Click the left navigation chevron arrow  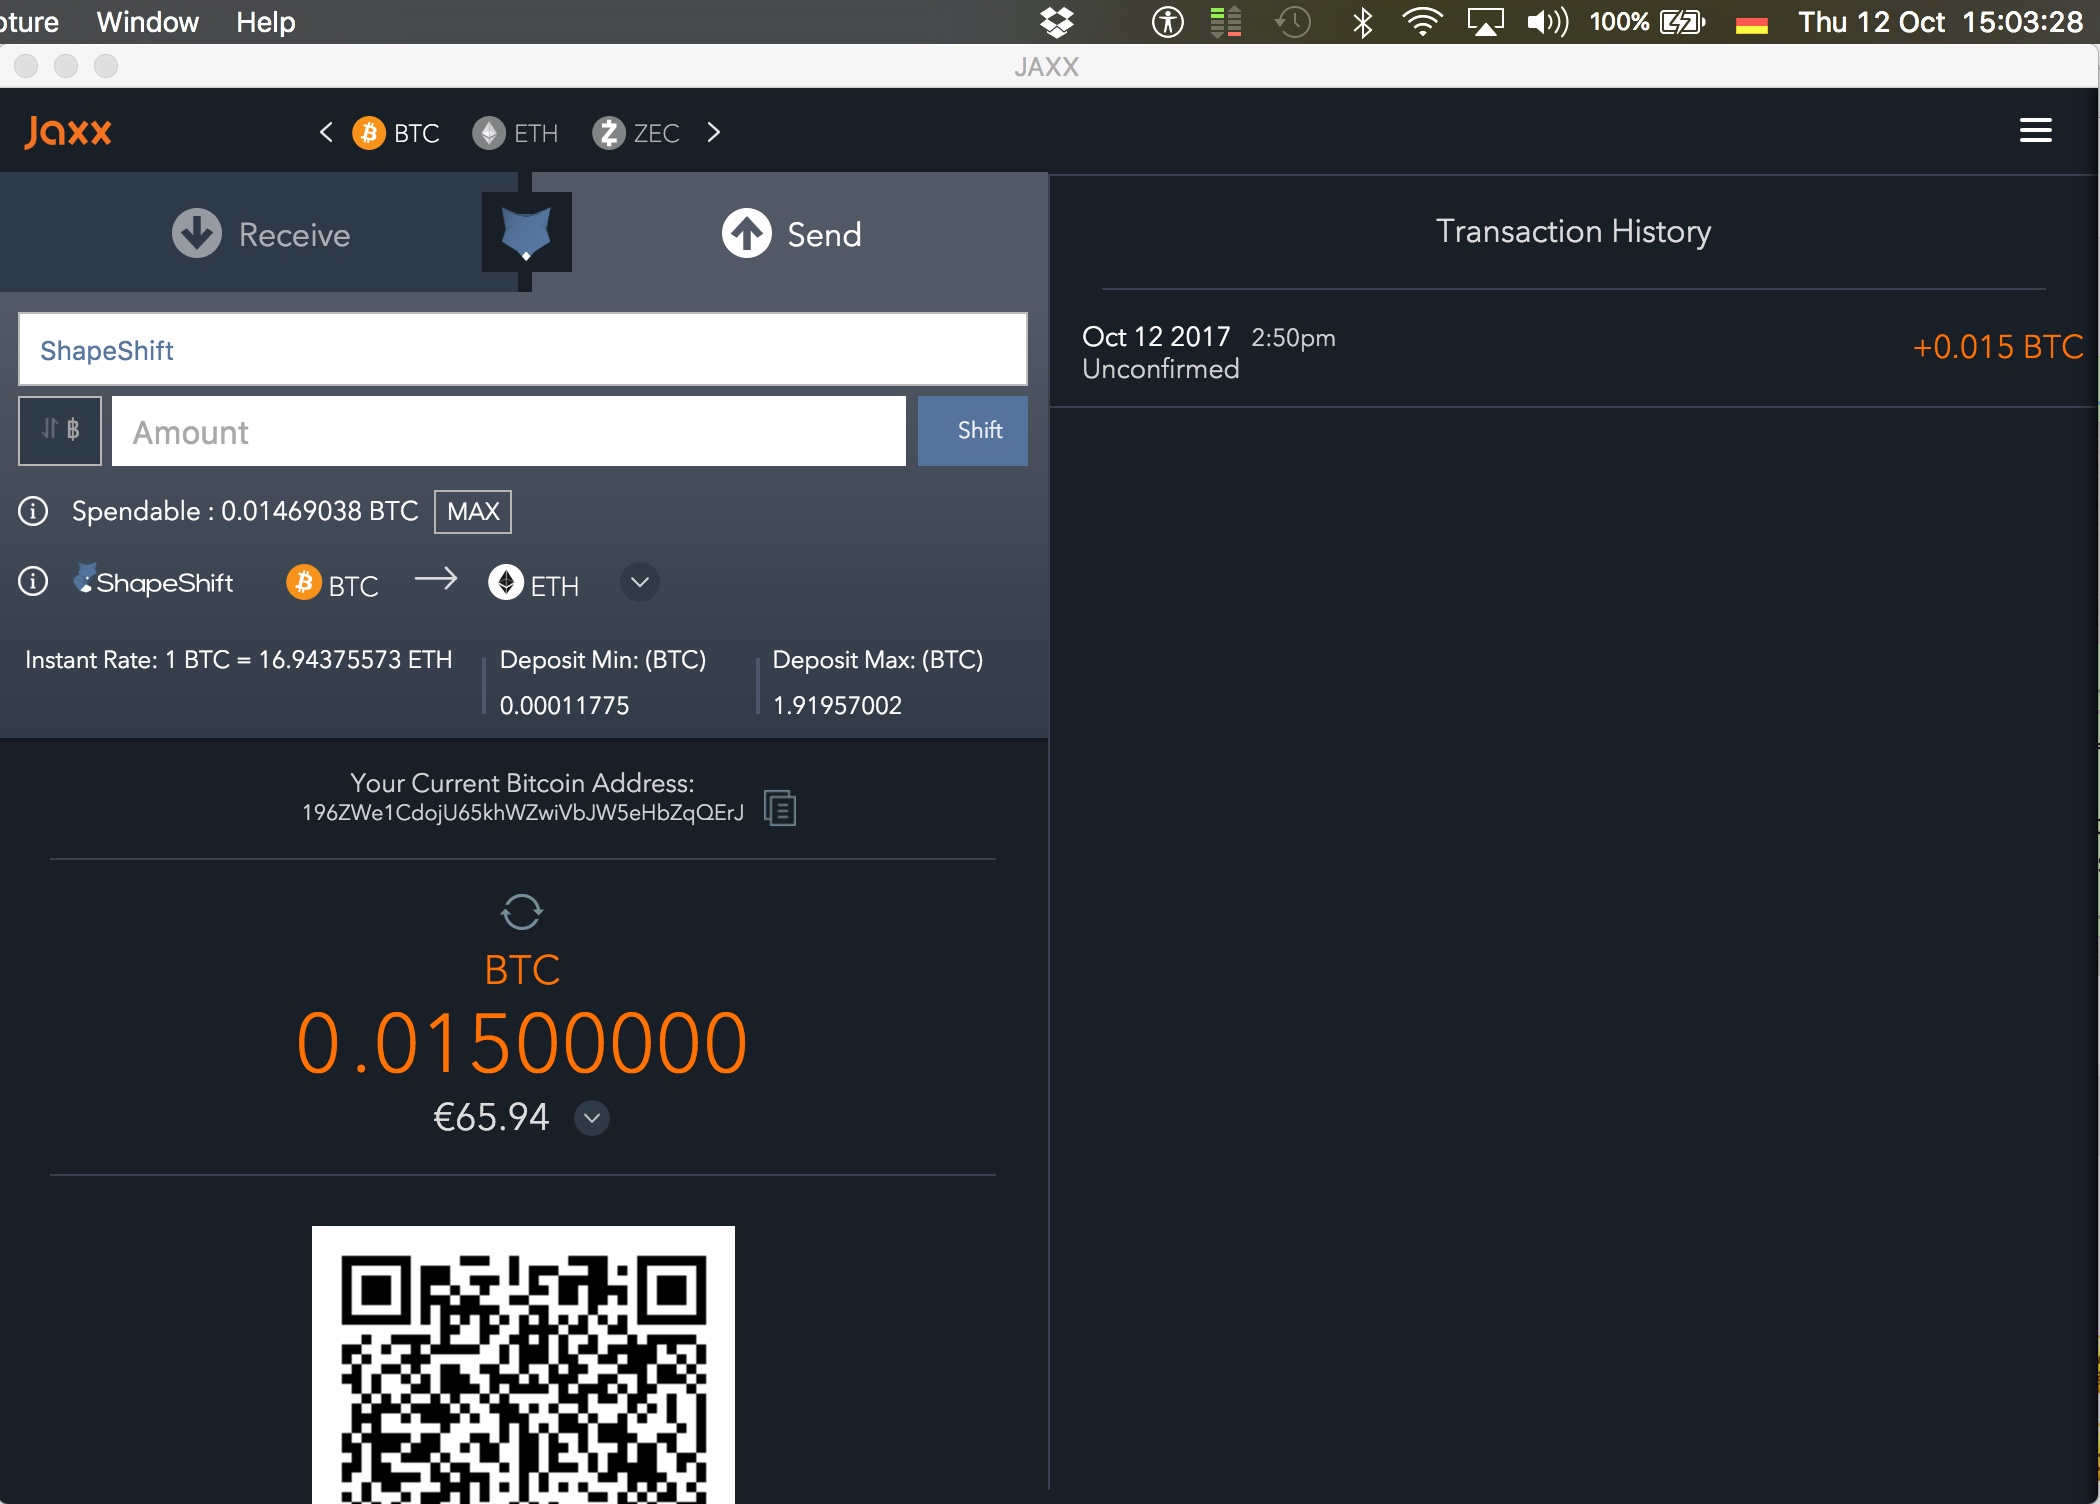click(319, 133)
